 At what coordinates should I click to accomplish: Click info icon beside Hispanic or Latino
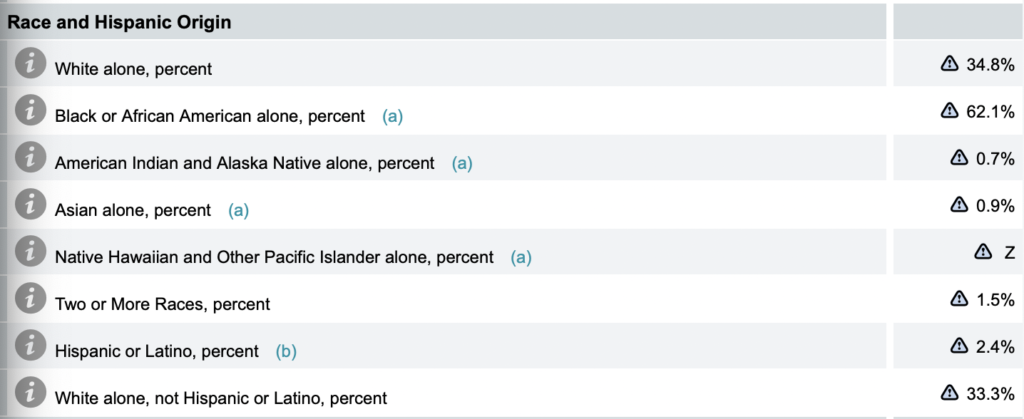pos(30,345)
